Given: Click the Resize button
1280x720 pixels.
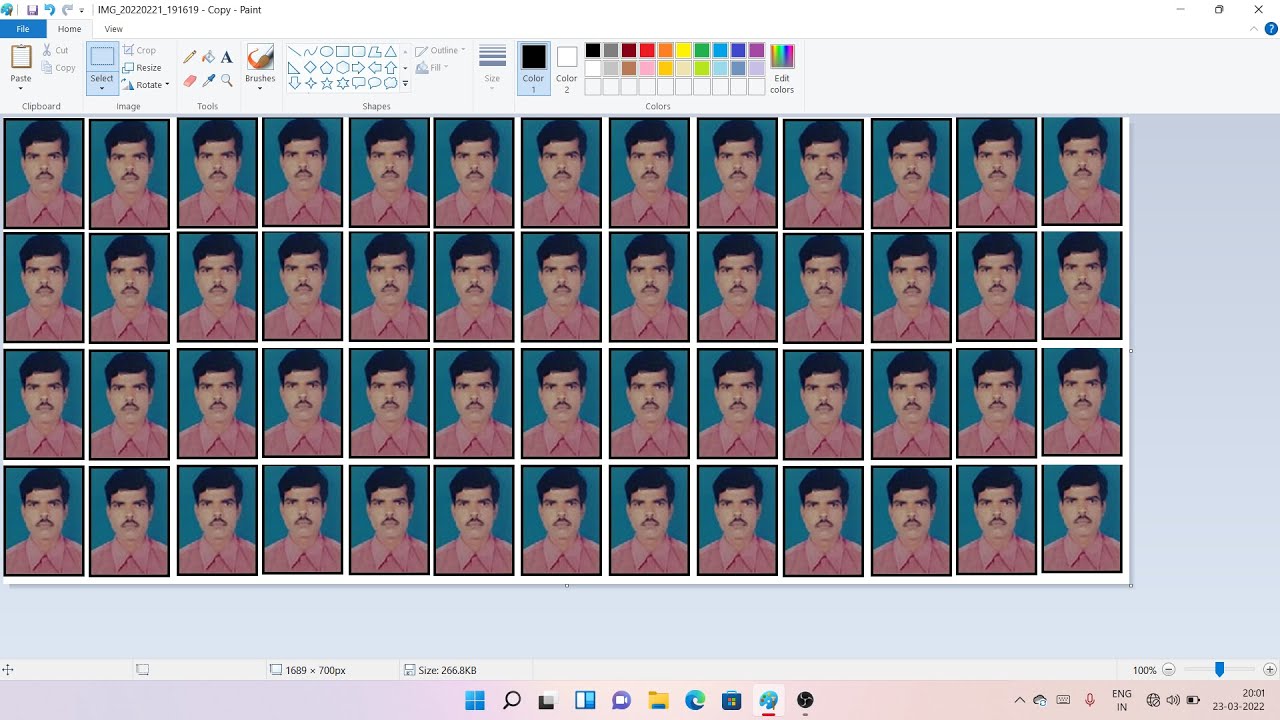Looking at the screenshot, I should coord(142,67).
